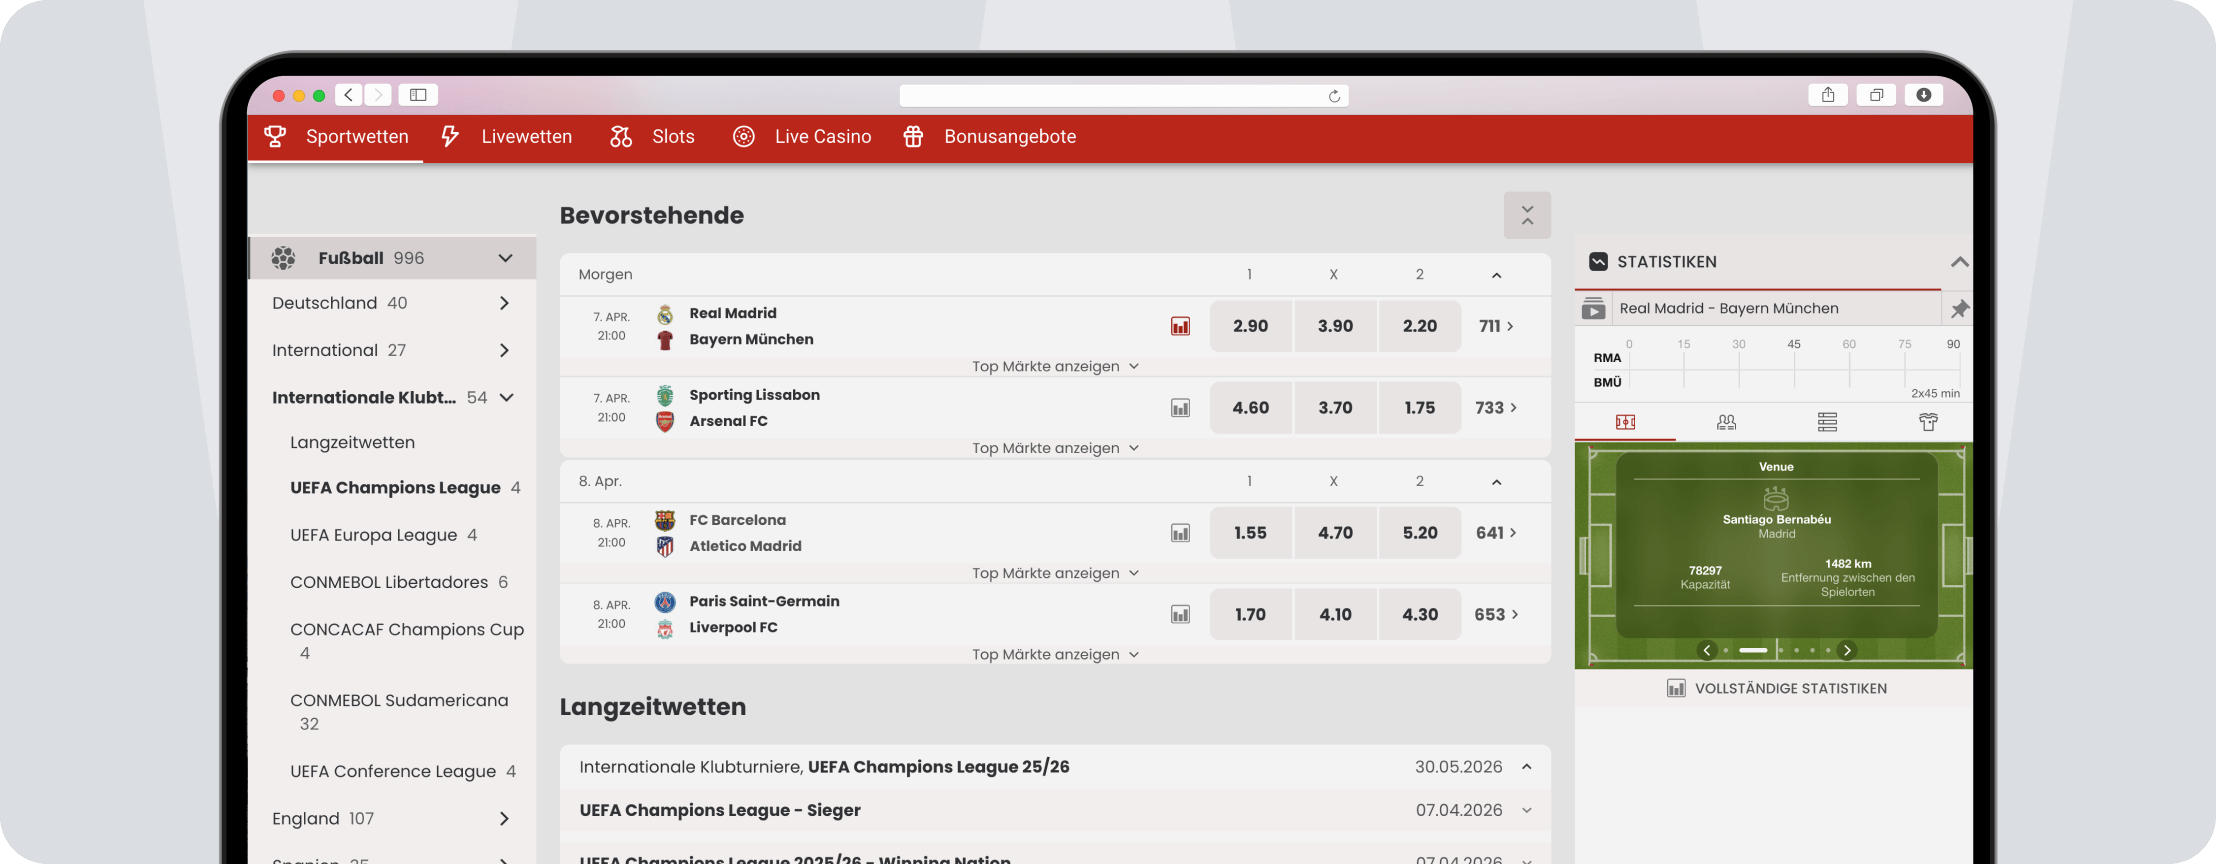Collapse the Bevorstehende section button
The image size is (2216, 864).
[1527, 215]
